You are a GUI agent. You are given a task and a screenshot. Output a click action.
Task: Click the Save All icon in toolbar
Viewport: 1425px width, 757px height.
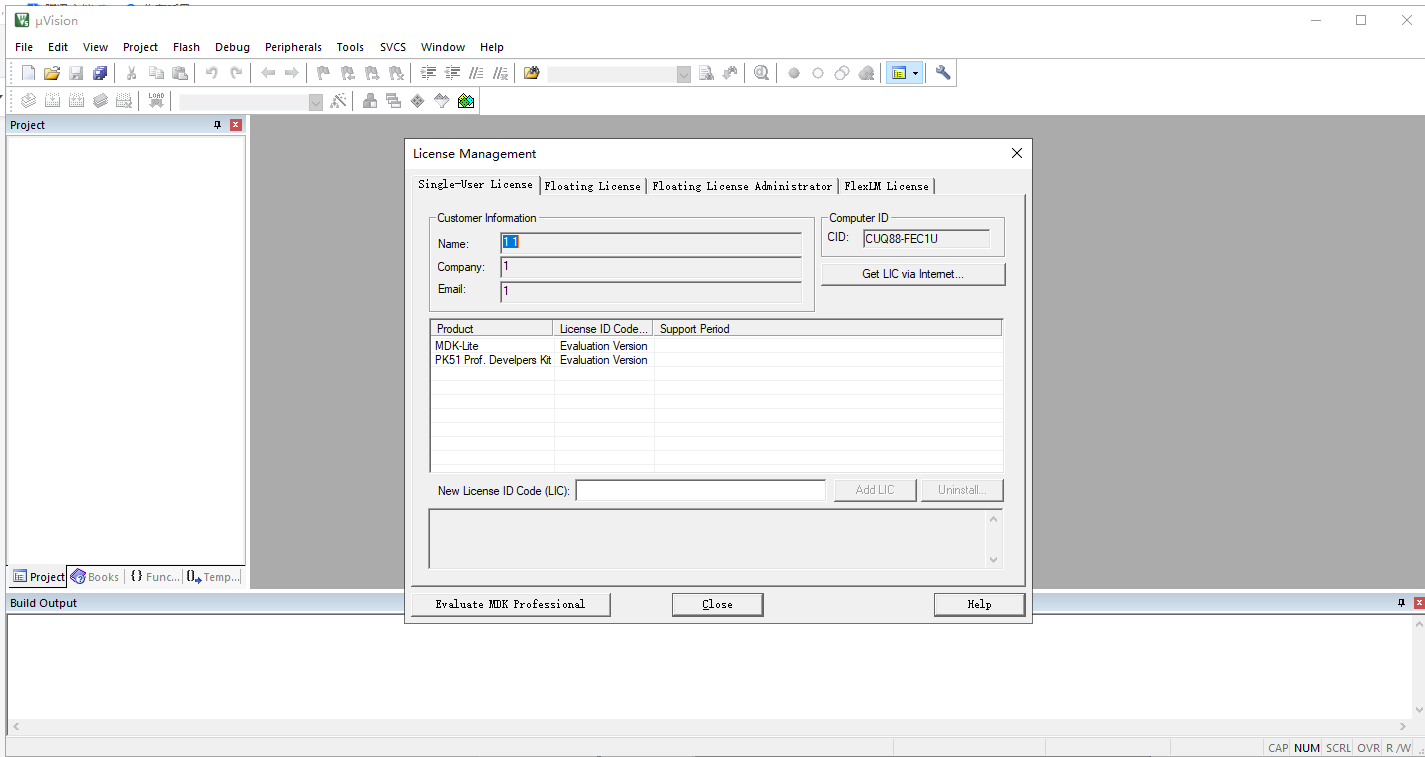100,73
